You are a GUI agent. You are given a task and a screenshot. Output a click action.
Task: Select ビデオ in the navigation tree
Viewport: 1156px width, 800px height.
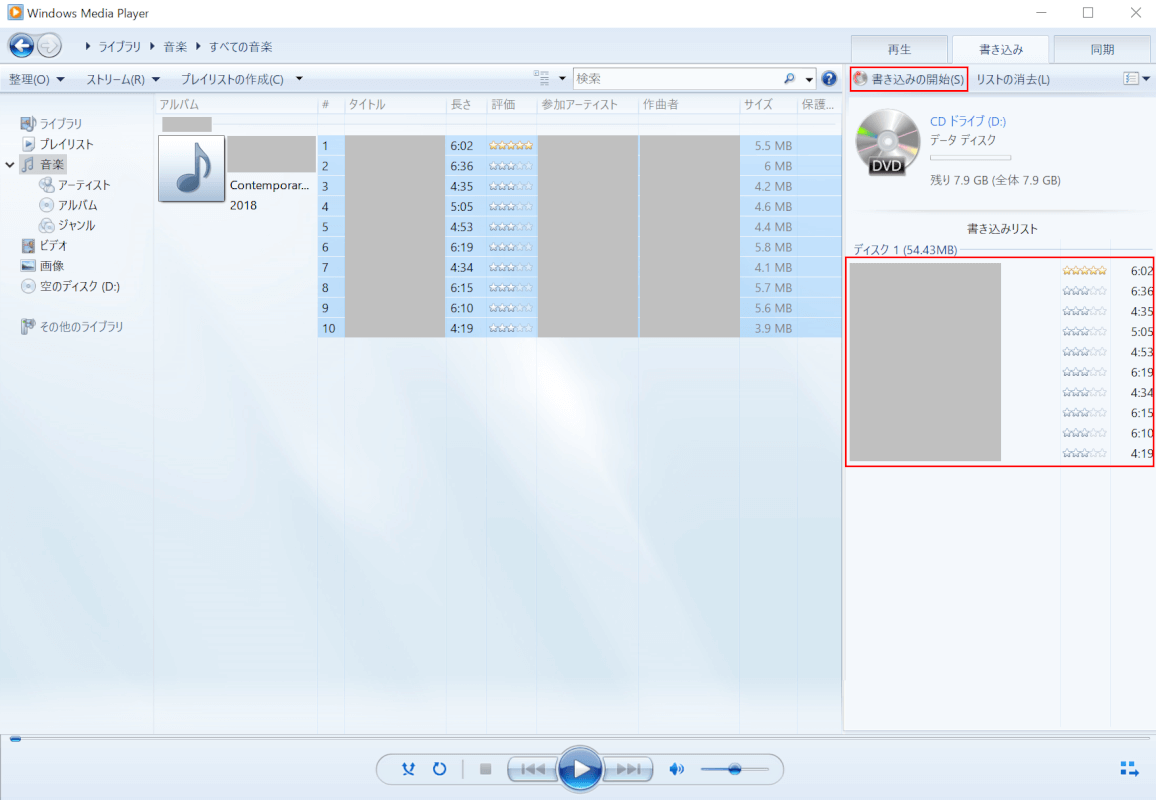[x=53, y=246]
